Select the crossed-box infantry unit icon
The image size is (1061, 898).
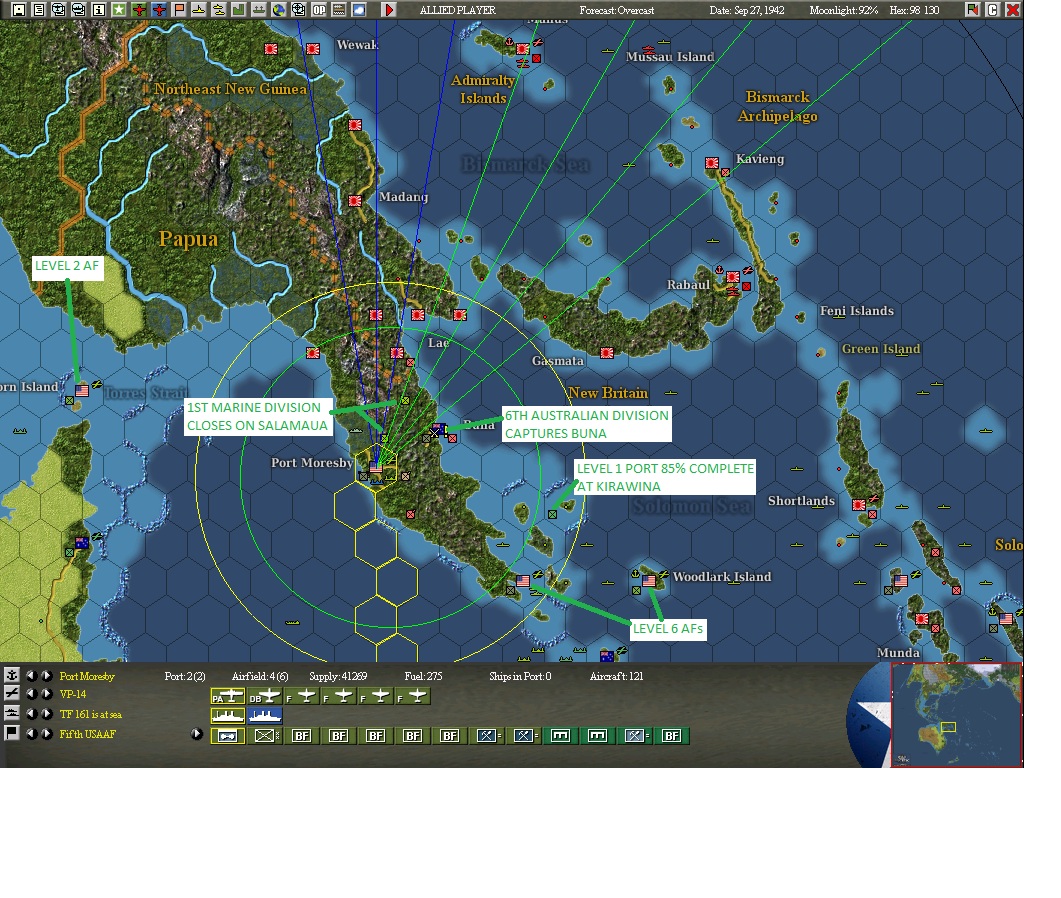click(265, 736)
